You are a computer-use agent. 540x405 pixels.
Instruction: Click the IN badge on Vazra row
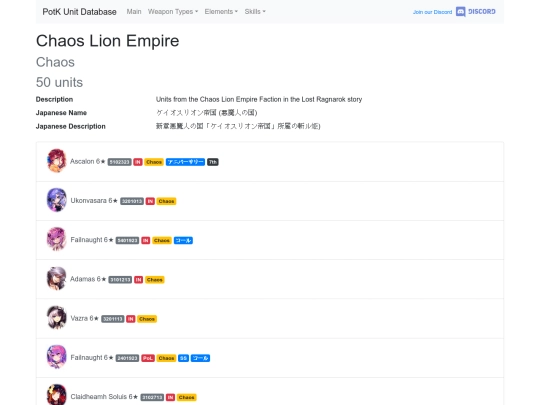[131, 319]
